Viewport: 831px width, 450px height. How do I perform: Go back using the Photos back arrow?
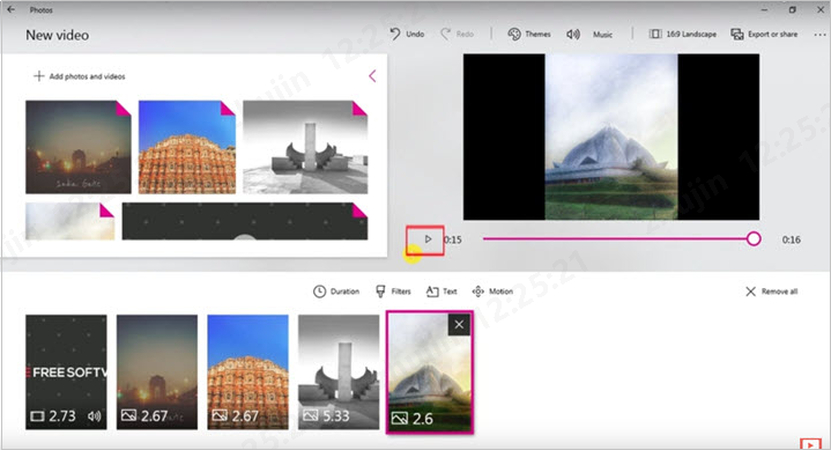(11, 10)
